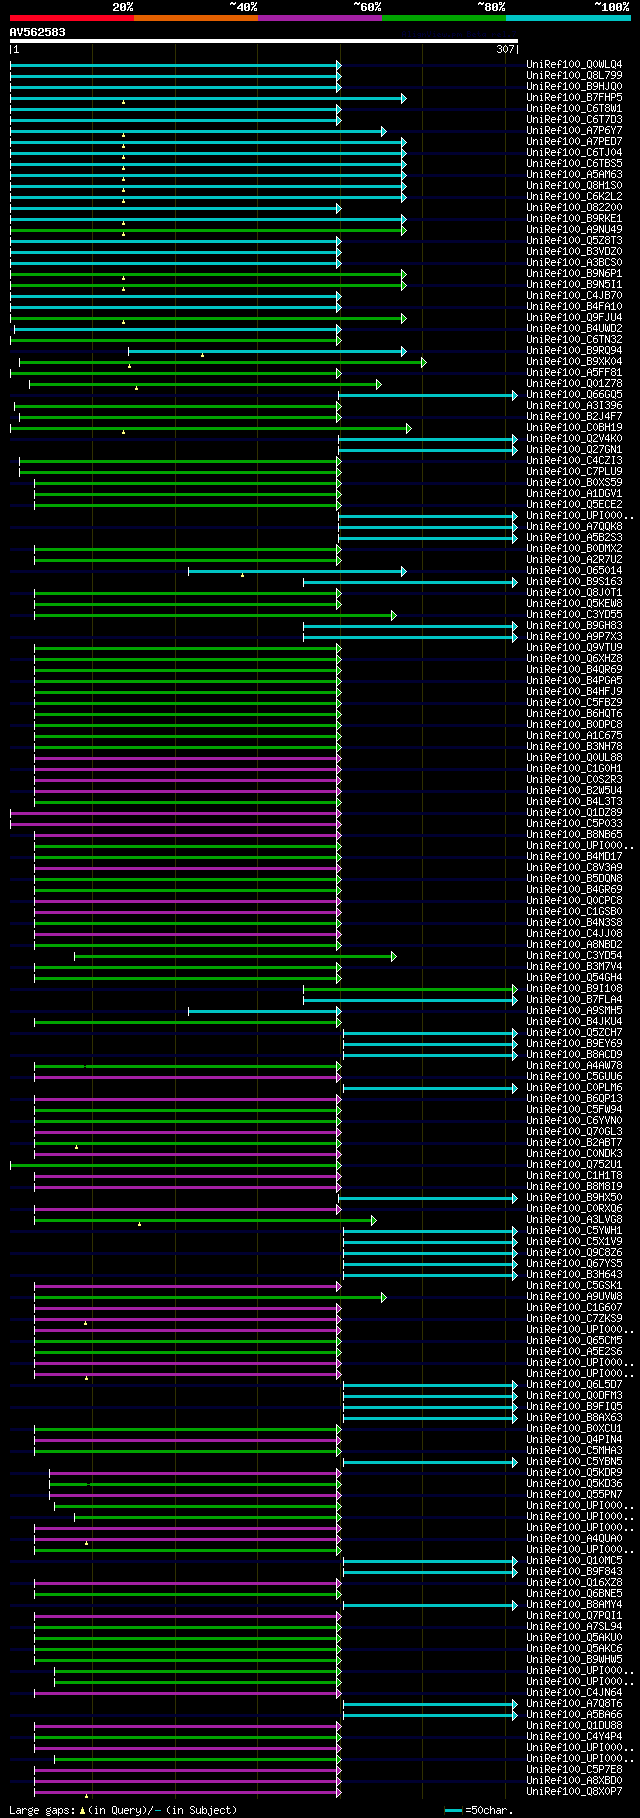Open the UniRef100_B9GH83 record
The height and width of the screenshot is (1818, 640).
[x=574, y=626]
